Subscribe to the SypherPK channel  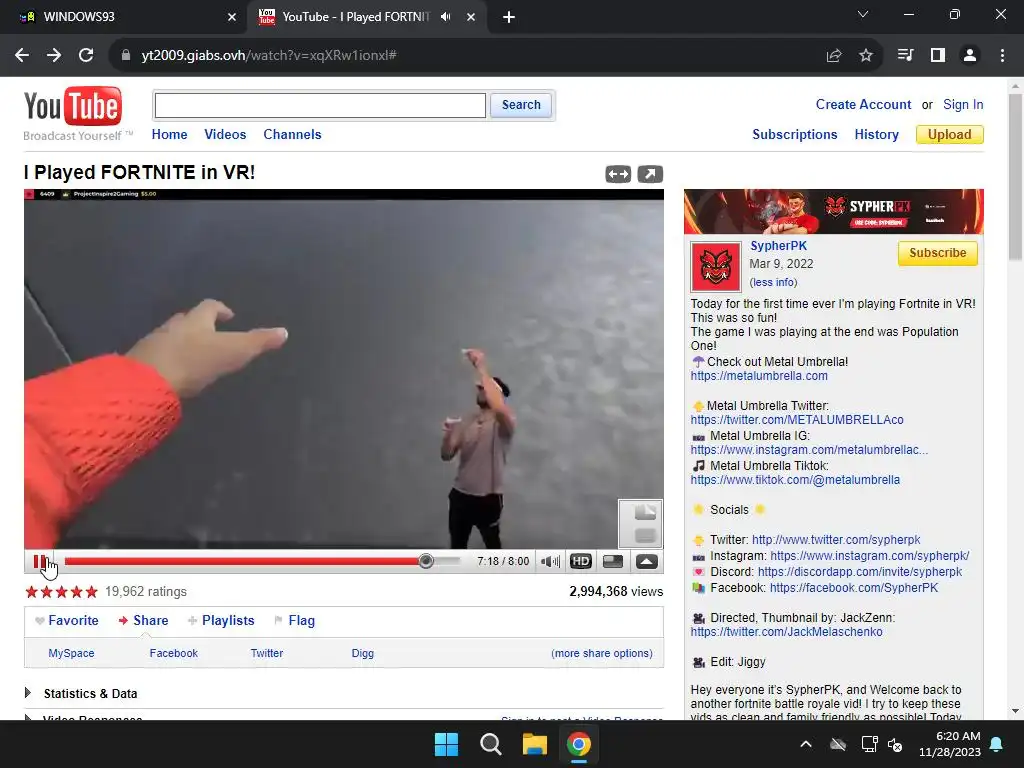pyautogui.click(x=937, y=253)
